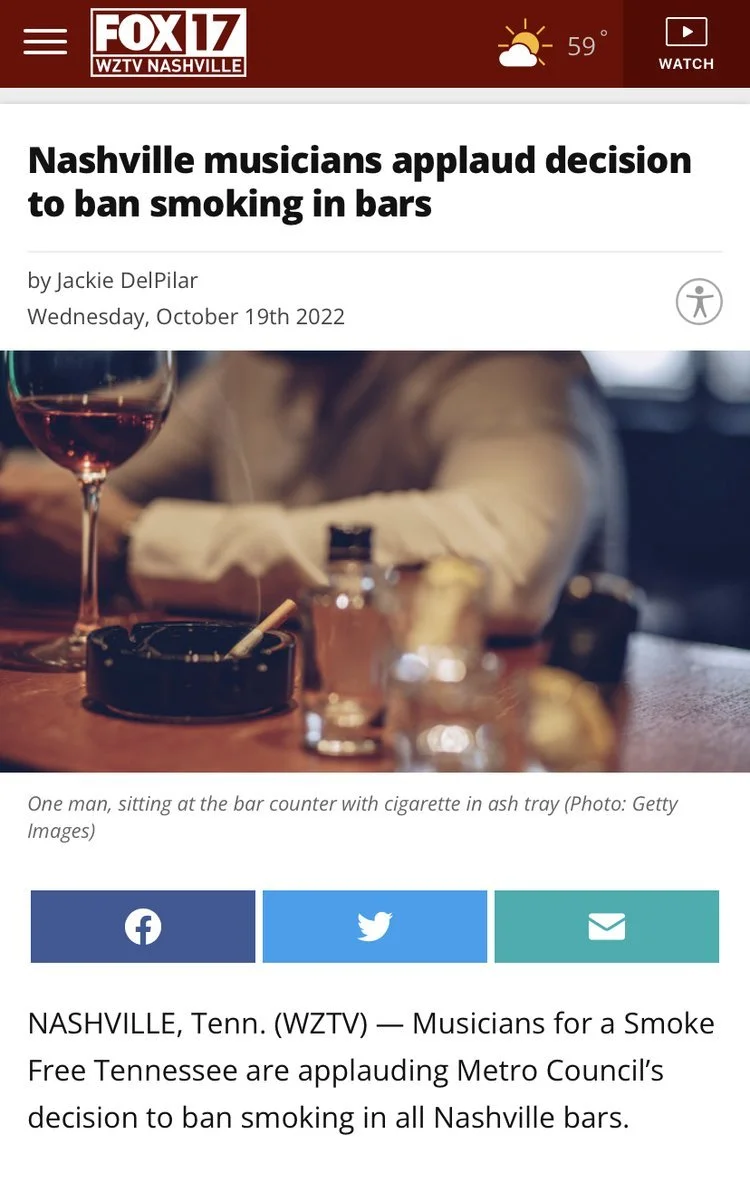The height and width of the screenshot is (1182, 750).
Task: Share the article on Twitter
Action: [x=375, y=926]
